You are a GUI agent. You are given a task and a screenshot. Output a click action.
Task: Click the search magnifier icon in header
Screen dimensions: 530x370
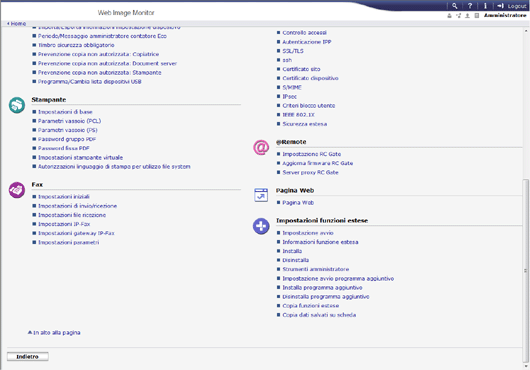[455, 6]
